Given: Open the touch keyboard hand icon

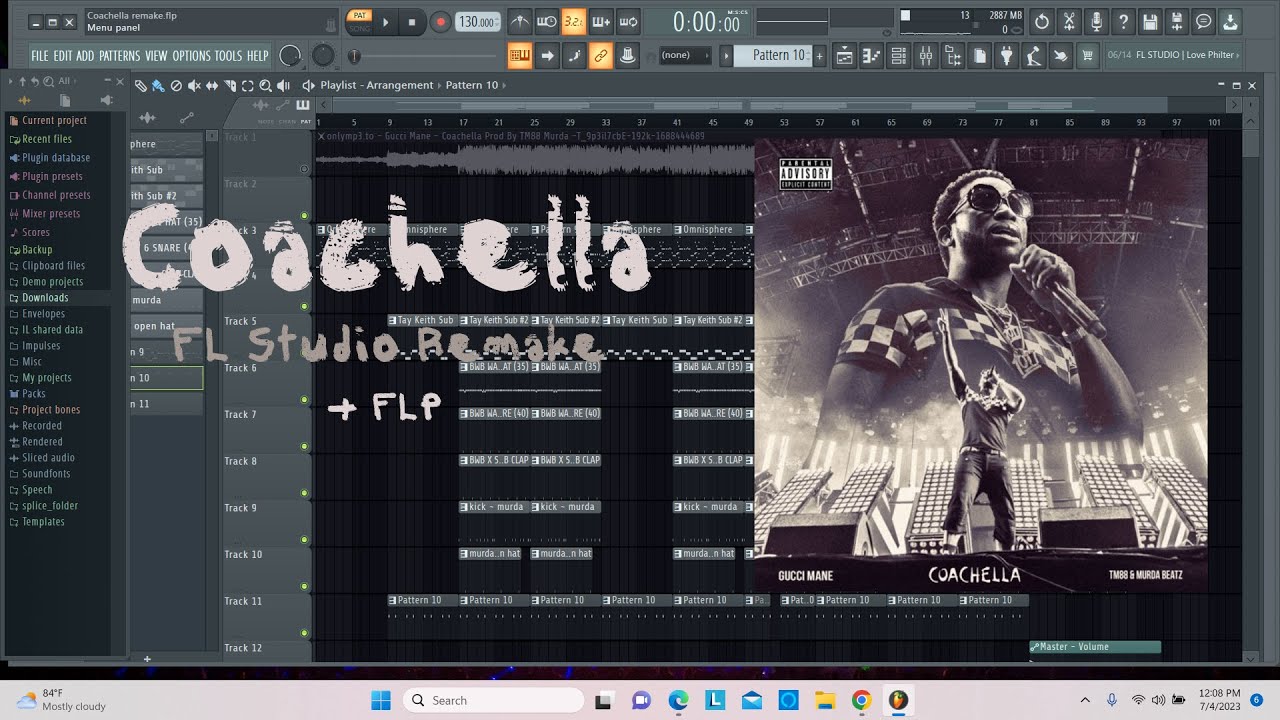Looking at the screenshot, I should 1060,56.
